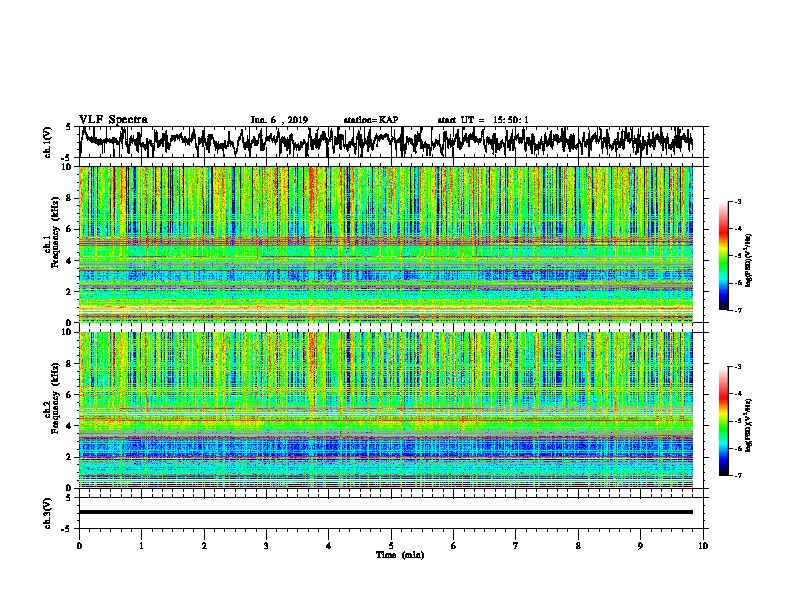Viewport: 792px width, 612px height.
Task: Click time axis tick label '8'
Action: point(578,546)
